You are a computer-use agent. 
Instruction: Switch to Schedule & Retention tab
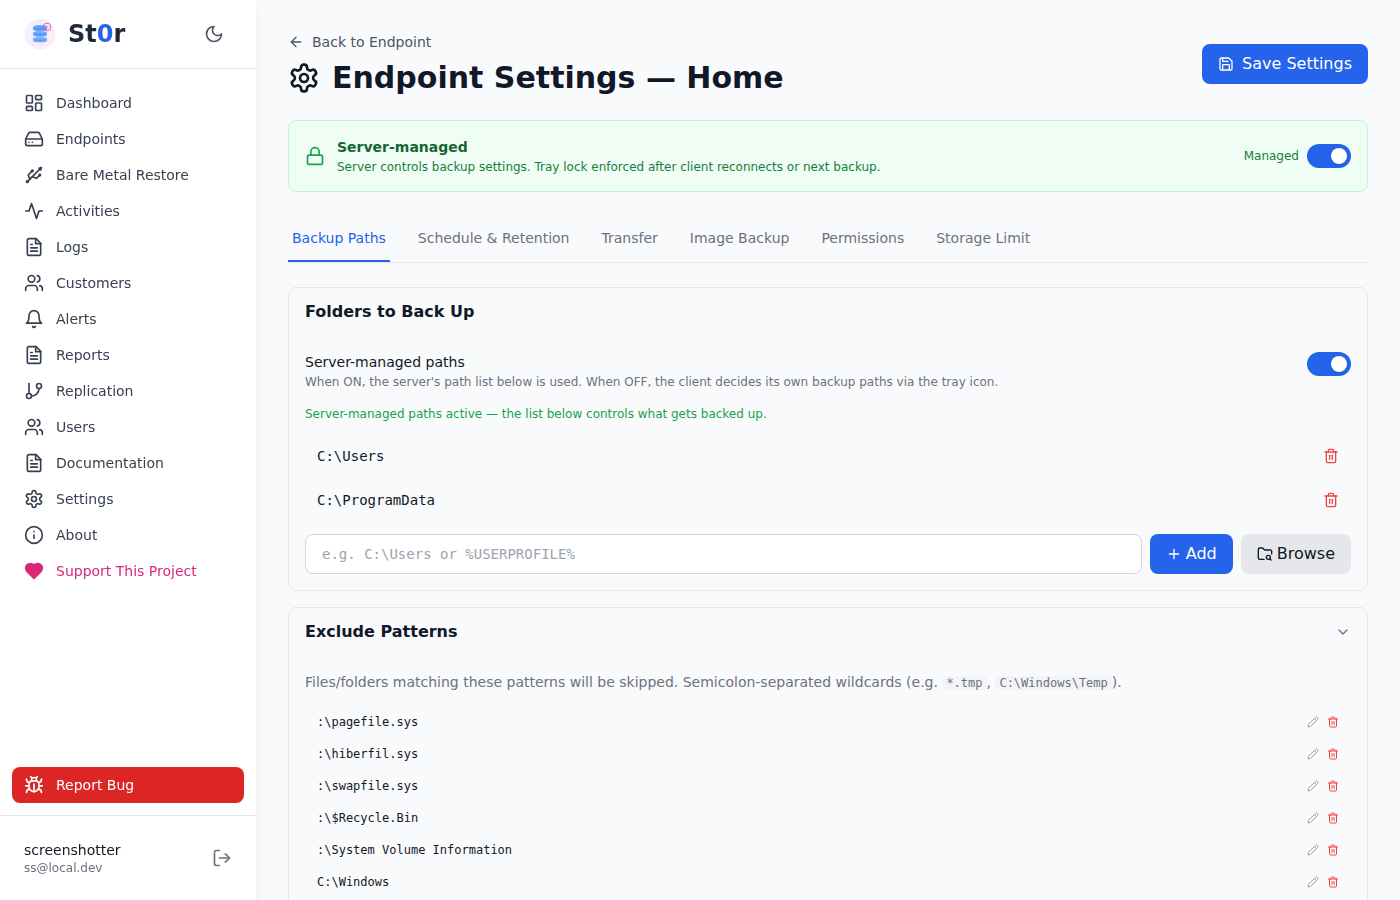(493, 238)
